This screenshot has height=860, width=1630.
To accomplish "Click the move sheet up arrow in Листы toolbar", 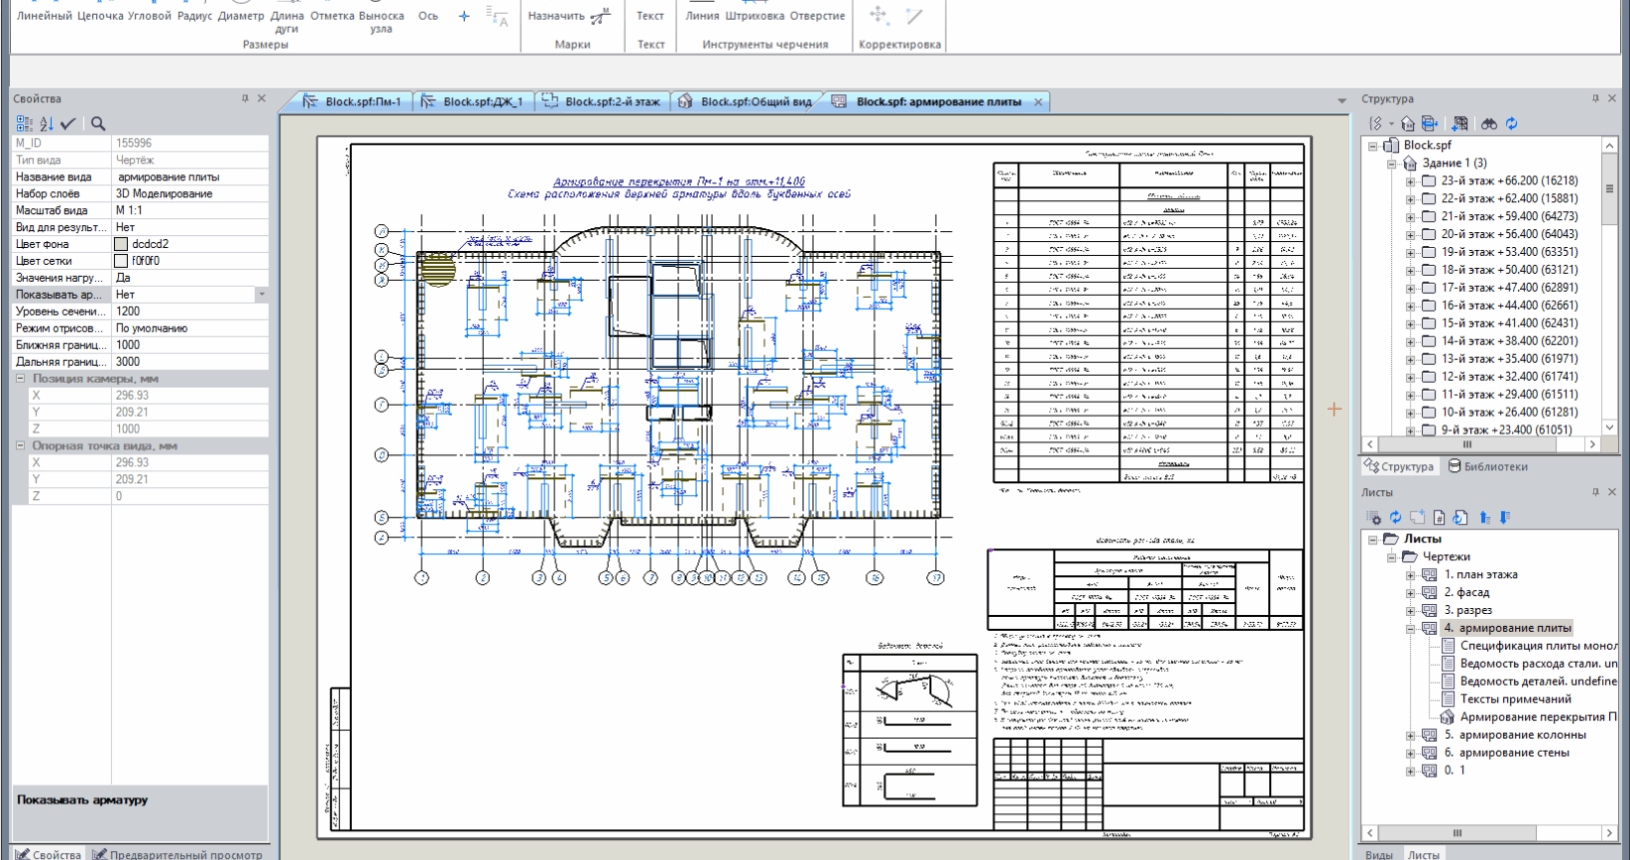I will pos(1484,517).
